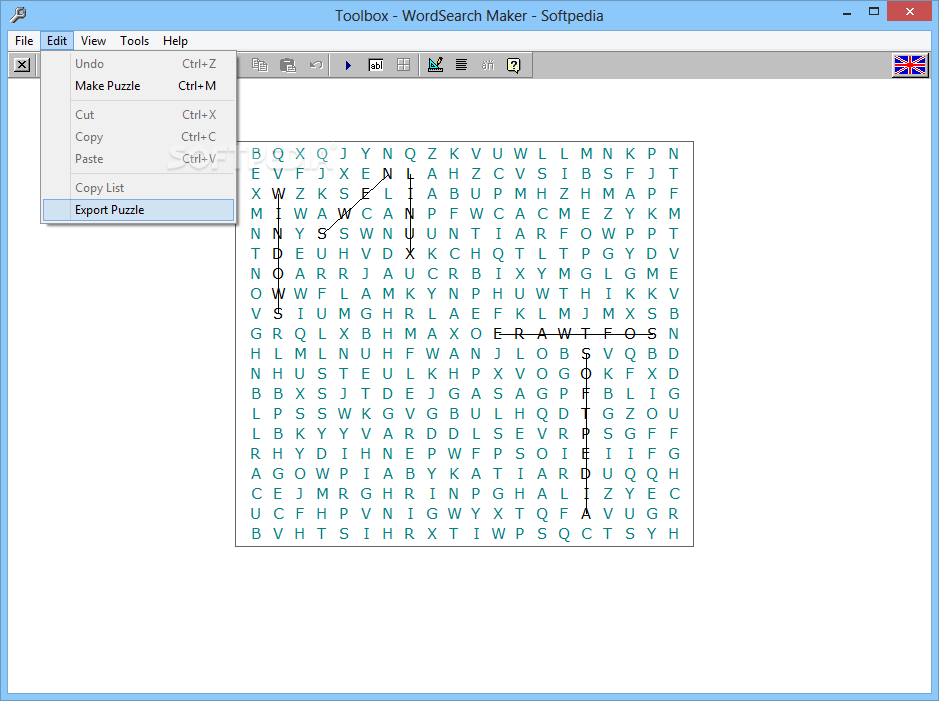Viewport: 939px width, 701px height.
Task: Close the open Edit menu
Action: [57, 41]
